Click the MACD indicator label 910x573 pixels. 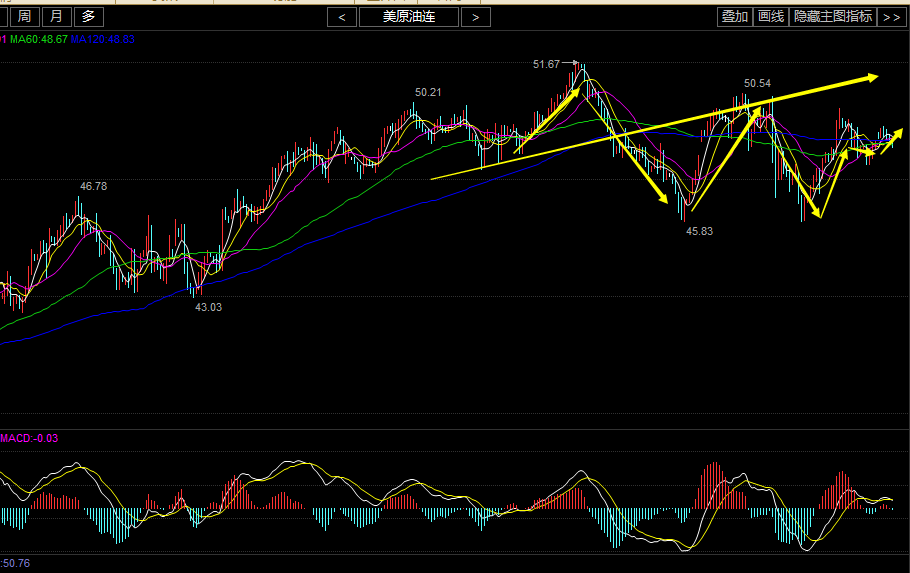click(29, 438)
